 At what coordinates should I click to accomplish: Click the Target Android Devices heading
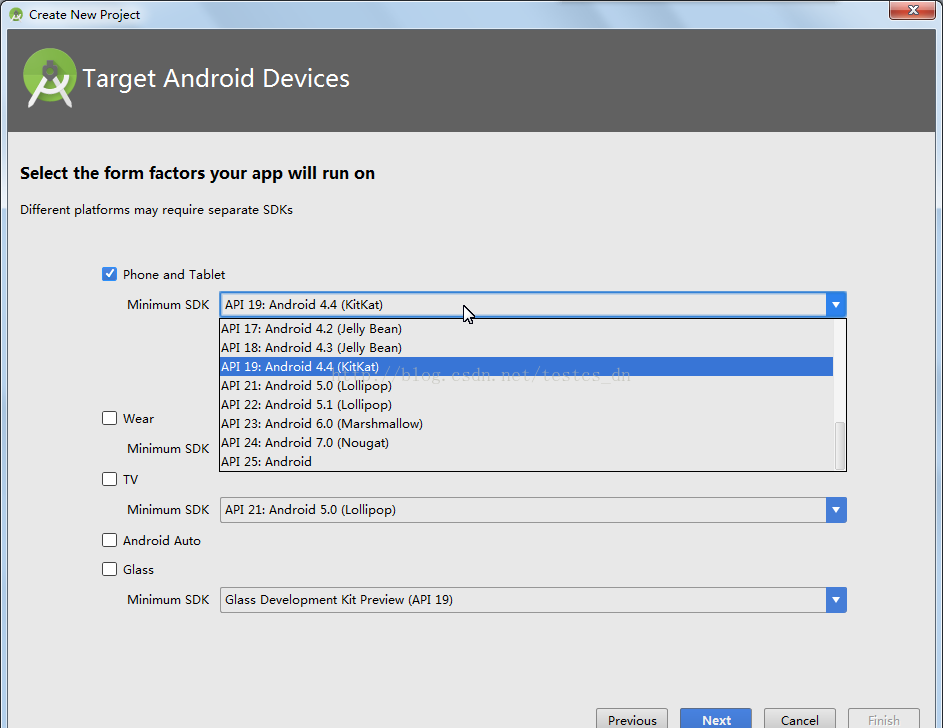point(216,79)
